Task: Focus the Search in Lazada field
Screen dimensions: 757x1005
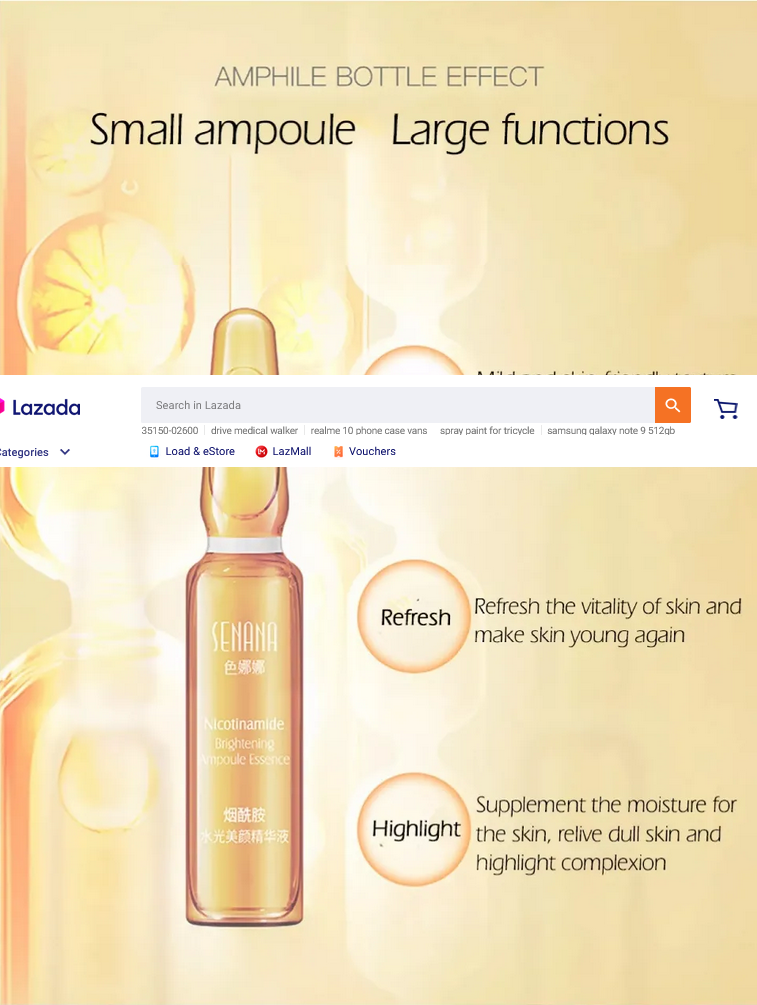Action: [x=398, y=405]
